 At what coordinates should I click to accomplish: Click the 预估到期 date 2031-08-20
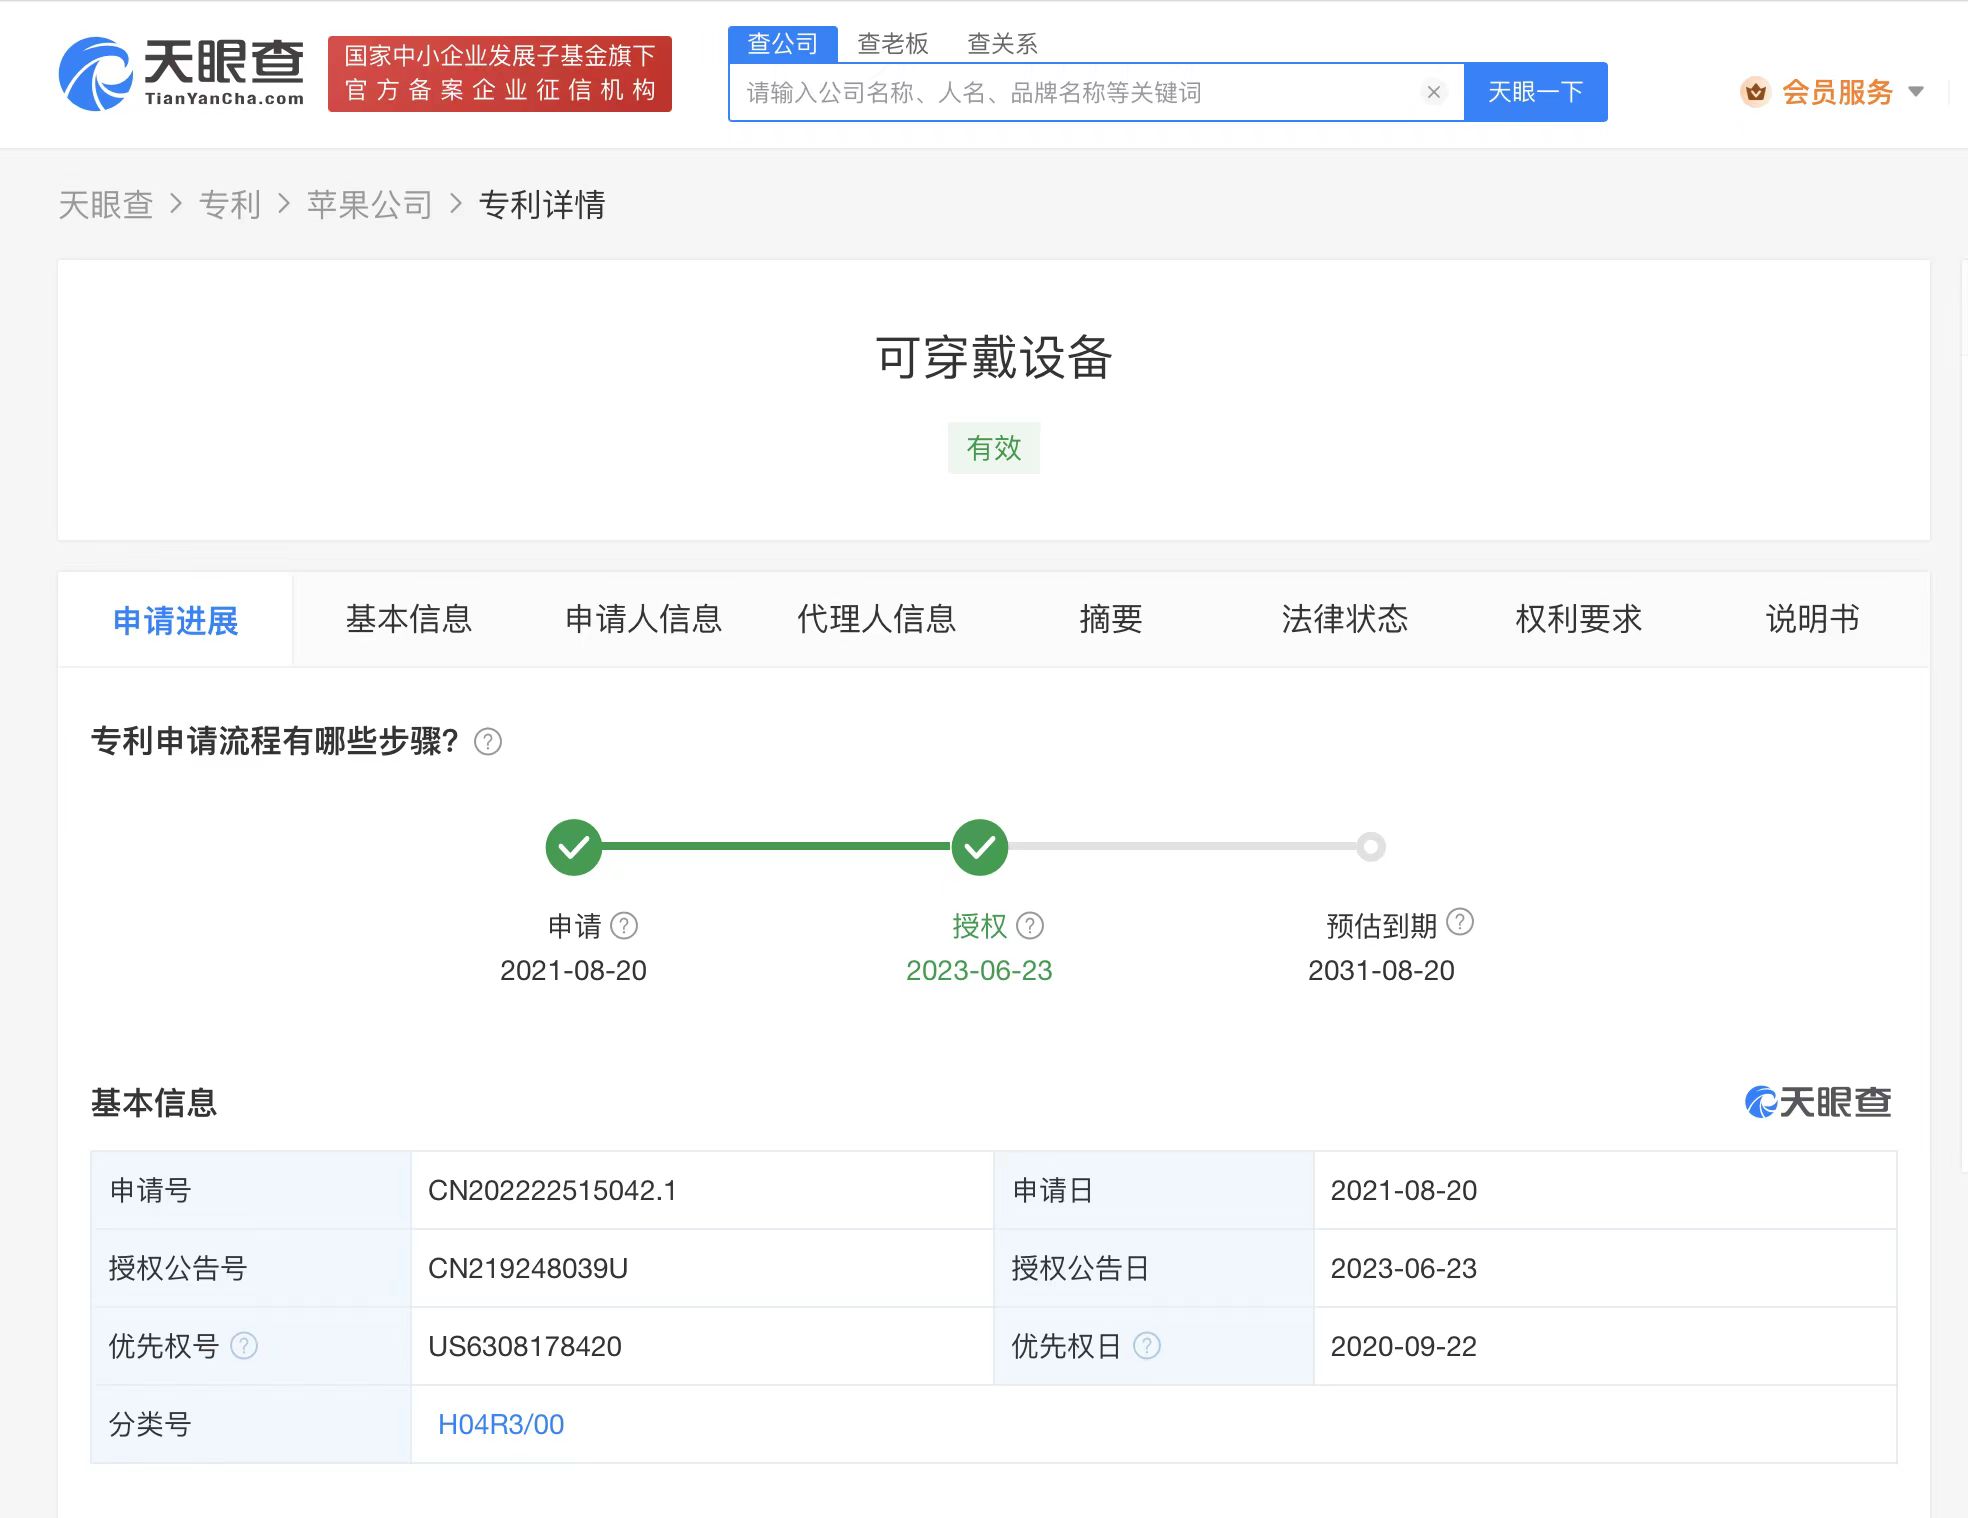[1381, 970]
